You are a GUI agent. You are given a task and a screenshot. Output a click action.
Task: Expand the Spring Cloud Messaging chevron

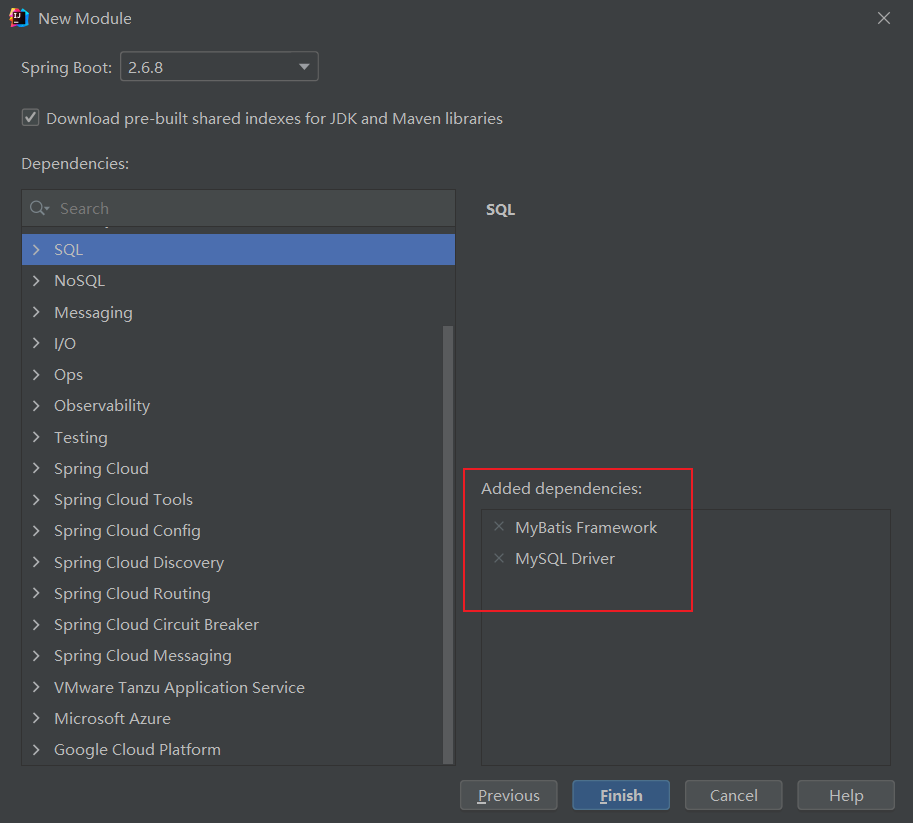[36, 656]
